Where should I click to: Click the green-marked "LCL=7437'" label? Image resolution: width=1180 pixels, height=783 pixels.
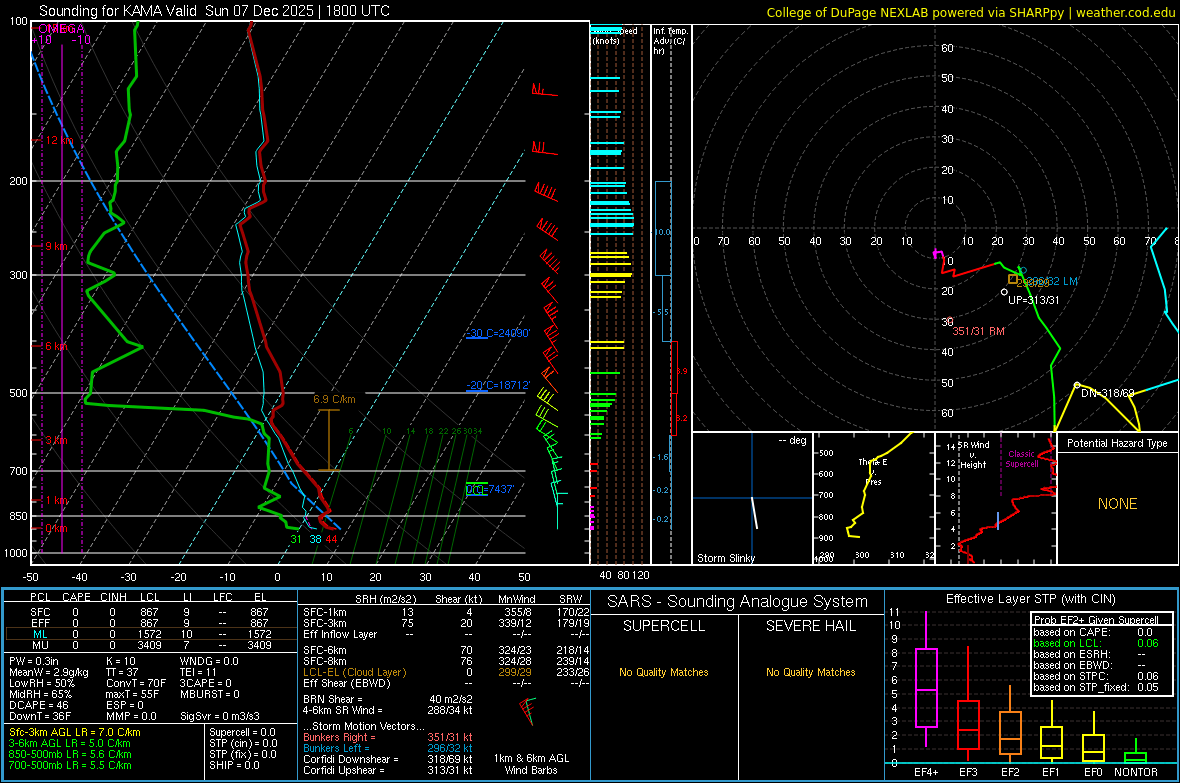[490, 489]
